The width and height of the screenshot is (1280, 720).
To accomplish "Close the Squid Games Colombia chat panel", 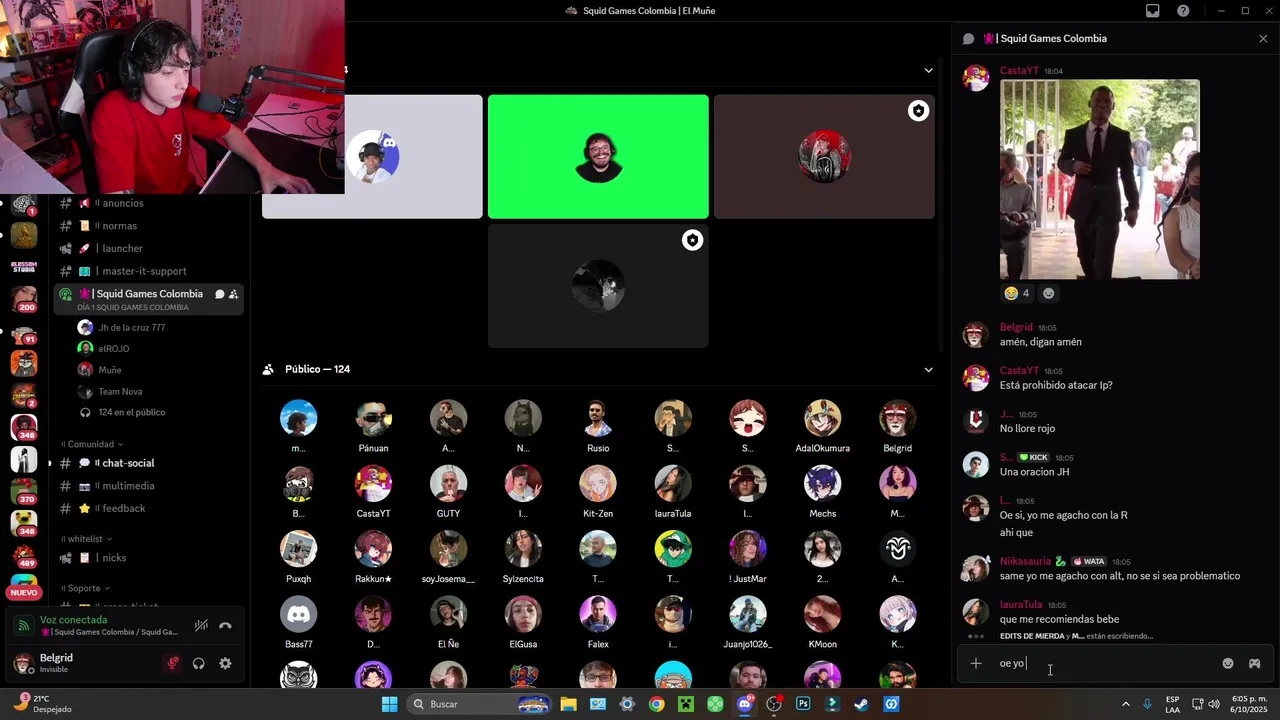I will pyautogui.click(x=1263, y=39).
